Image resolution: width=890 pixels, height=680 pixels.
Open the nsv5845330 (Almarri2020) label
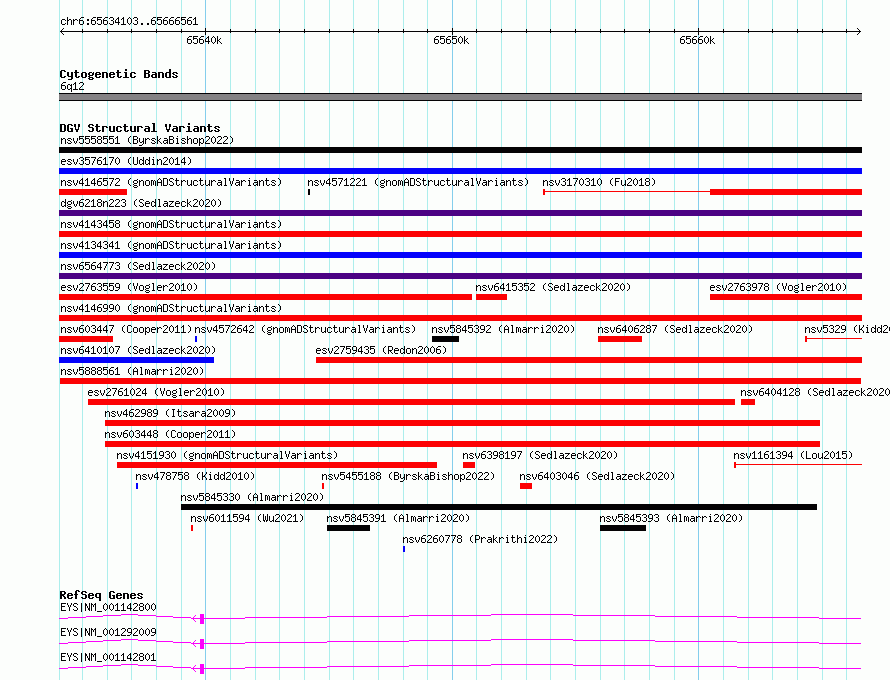(252, 497)
